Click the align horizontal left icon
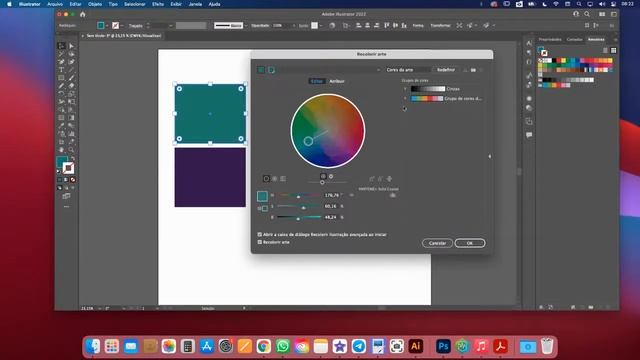This screenshot has height=360, width=640. [x=359, y=25]
